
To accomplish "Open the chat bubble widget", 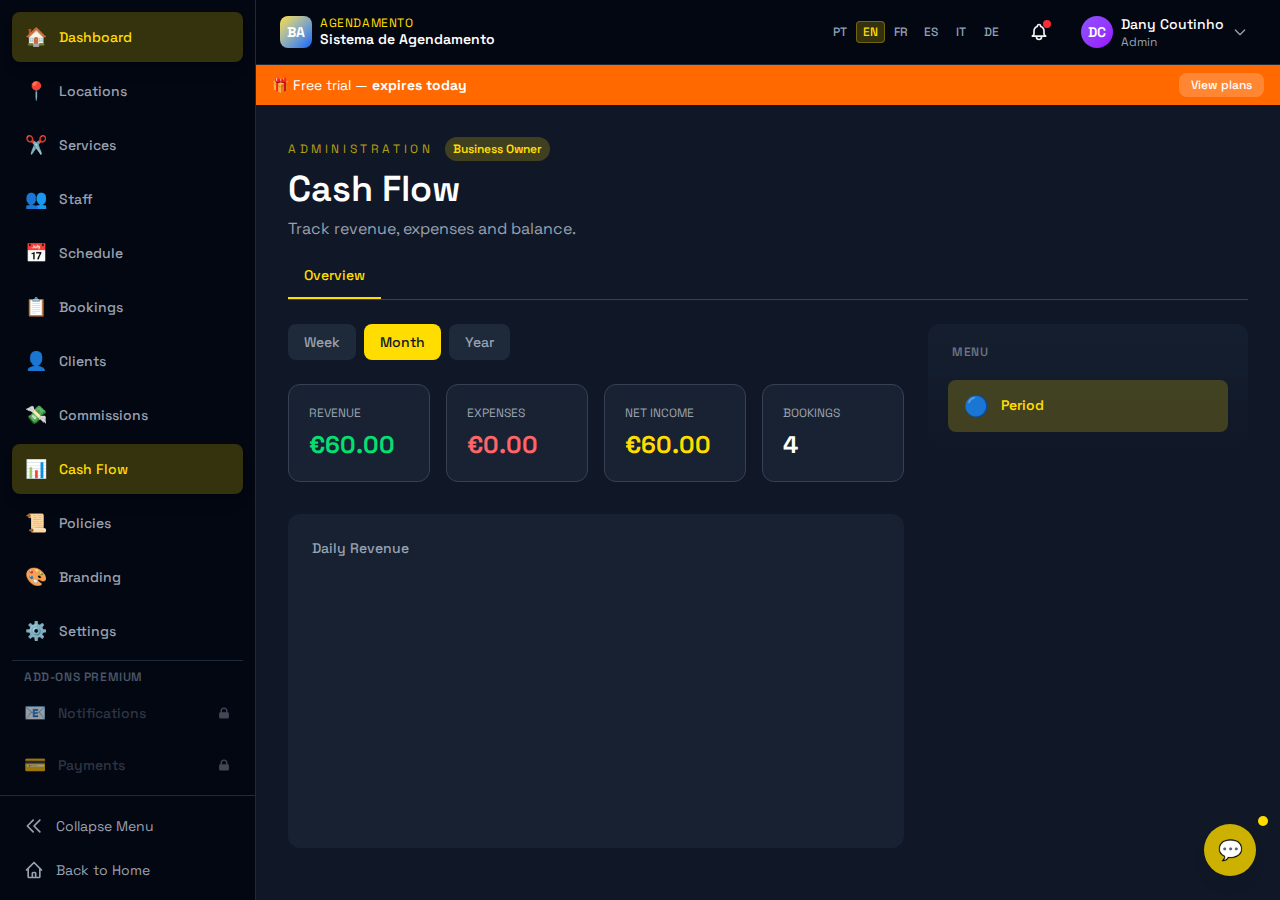I will coord(1230,850).
